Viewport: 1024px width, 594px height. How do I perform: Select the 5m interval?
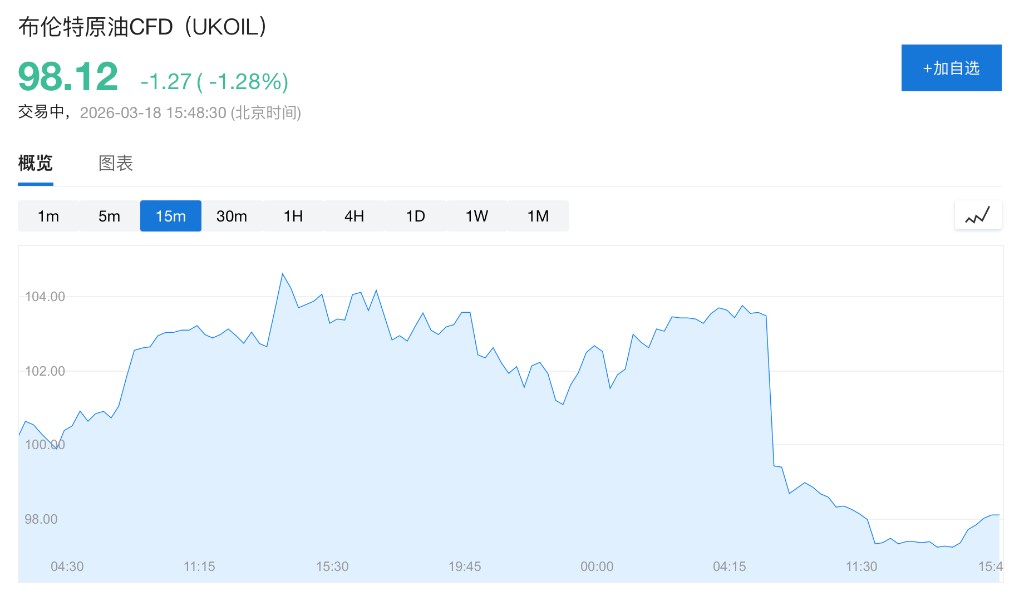tap(109, 216)
